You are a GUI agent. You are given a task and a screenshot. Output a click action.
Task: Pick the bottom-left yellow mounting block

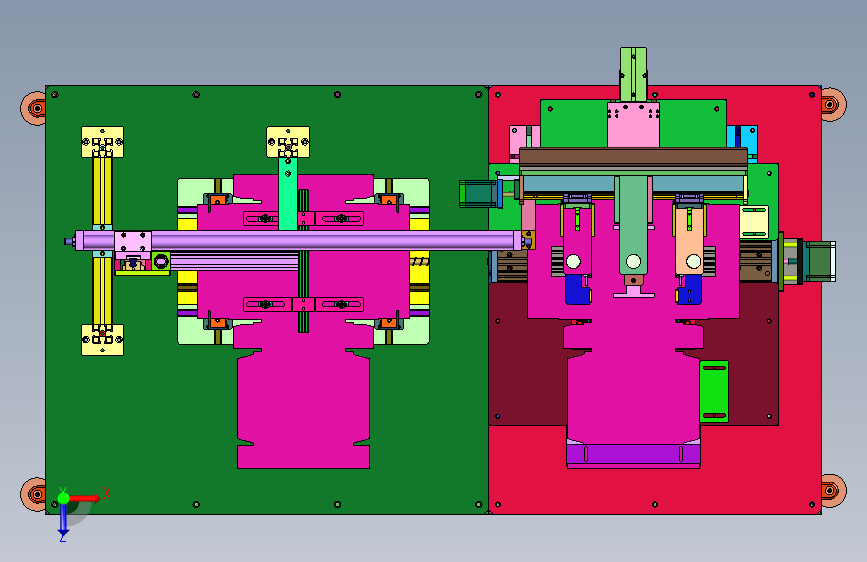pyautogui.click(x=102, y=340)
